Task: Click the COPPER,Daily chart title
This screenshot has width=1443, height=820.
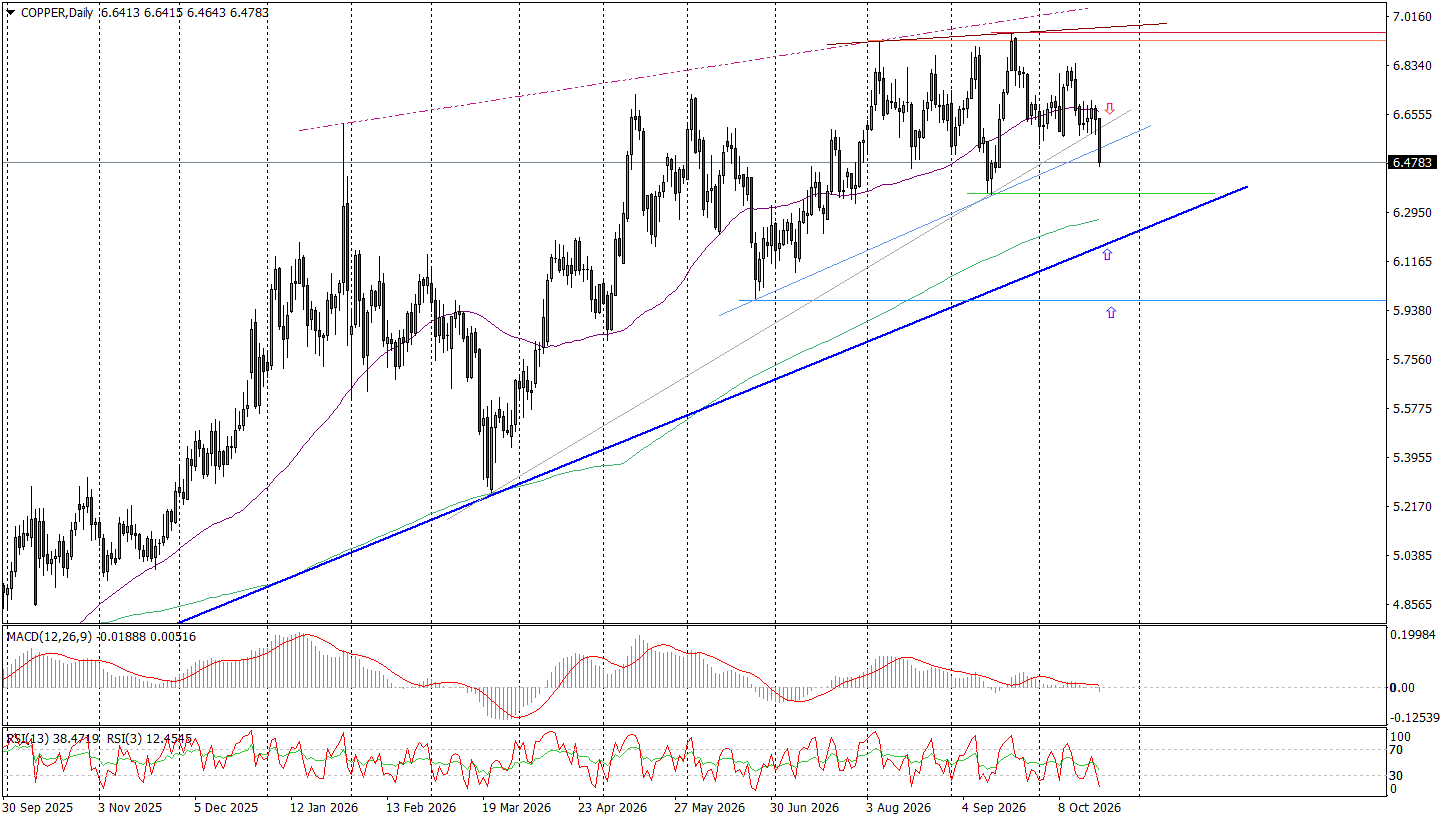Action: [58, 11]
